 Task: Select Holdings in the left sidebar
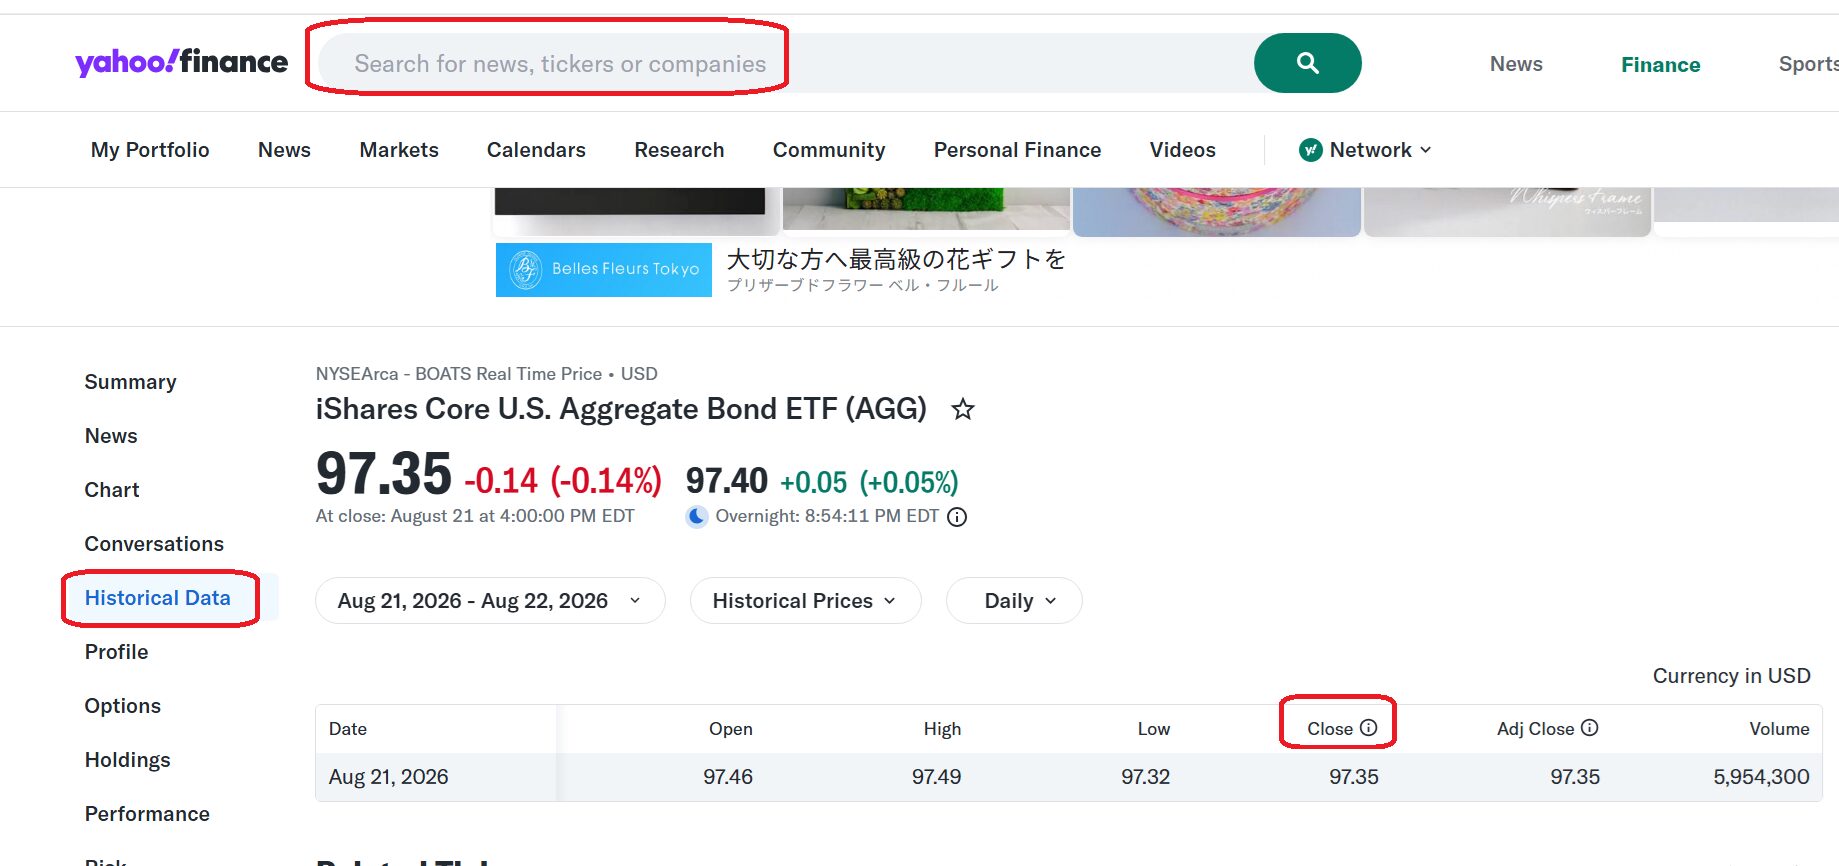[x=128, y=760]
